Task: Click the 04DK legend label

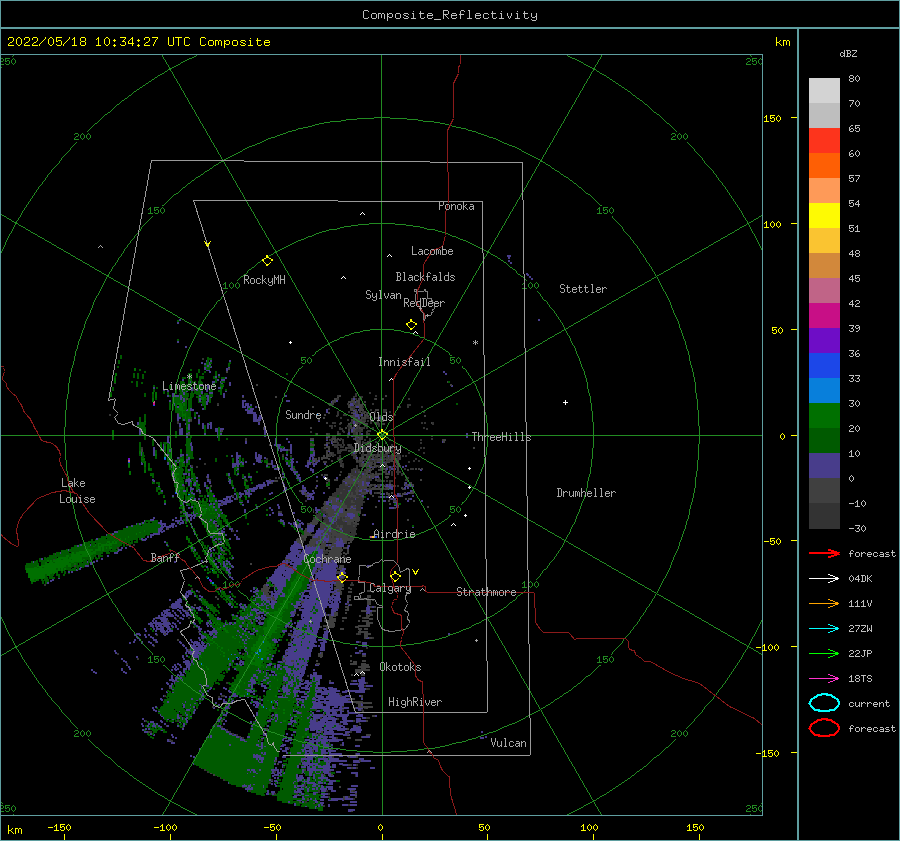Action: click(x=860, y=578)
